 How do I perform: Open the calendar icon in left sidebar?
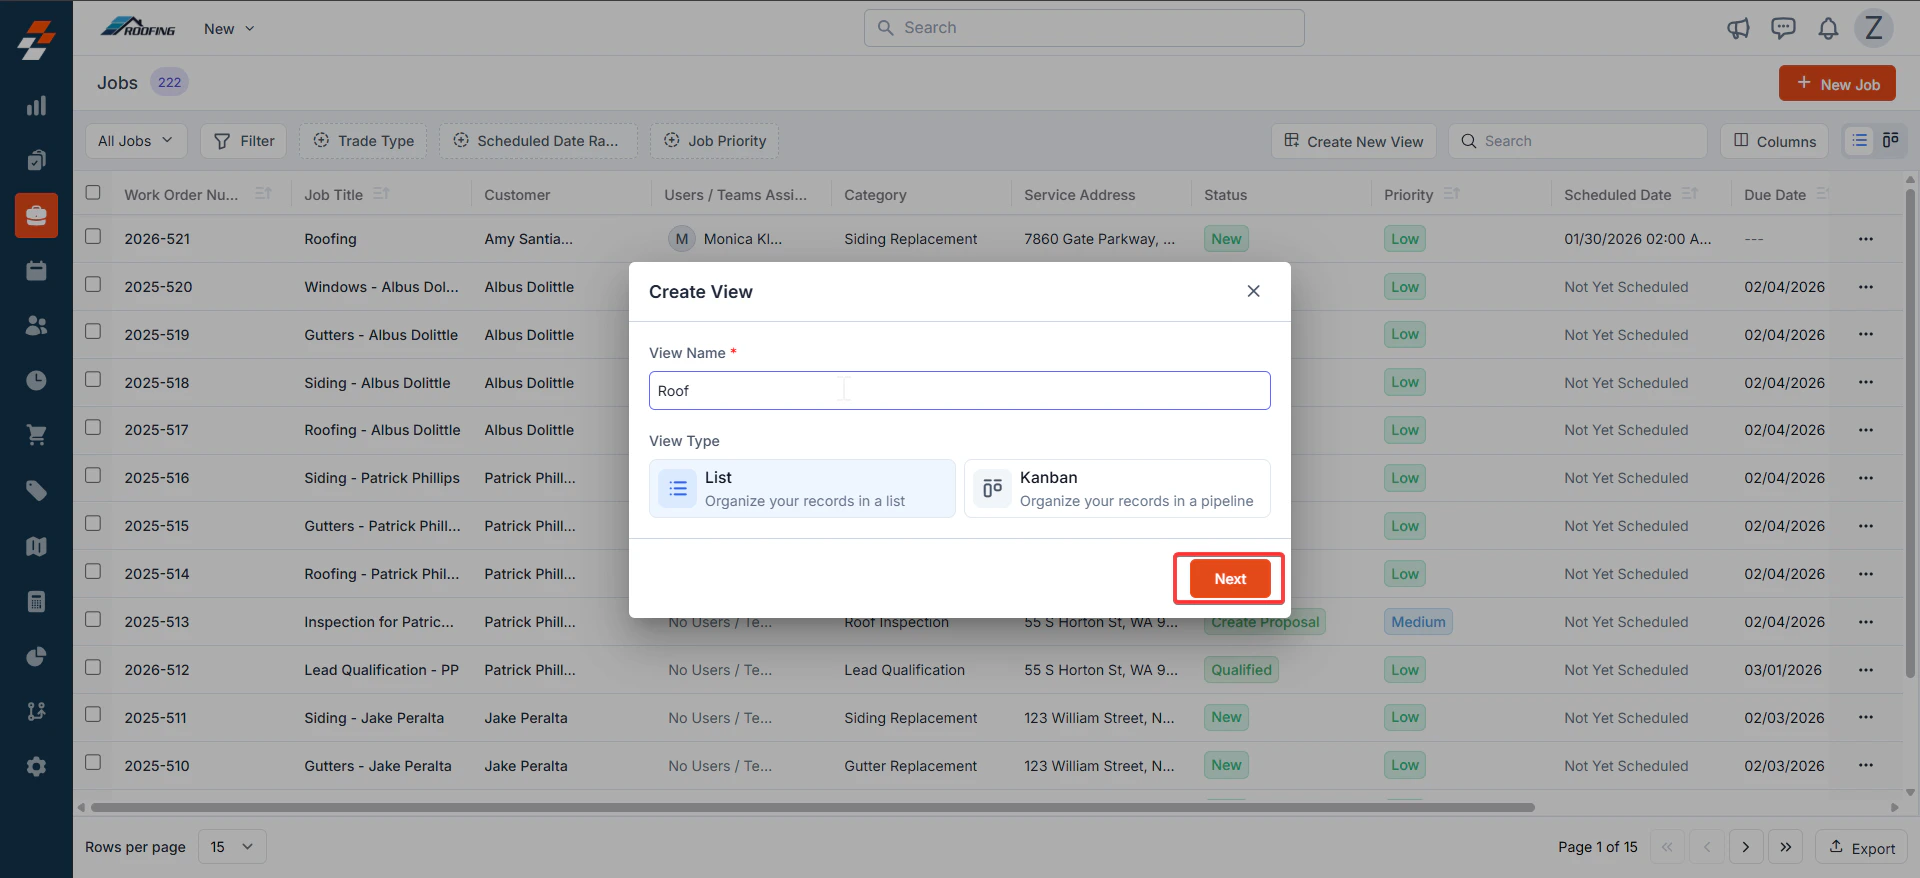pyautogui.click(x=36, y=270)
